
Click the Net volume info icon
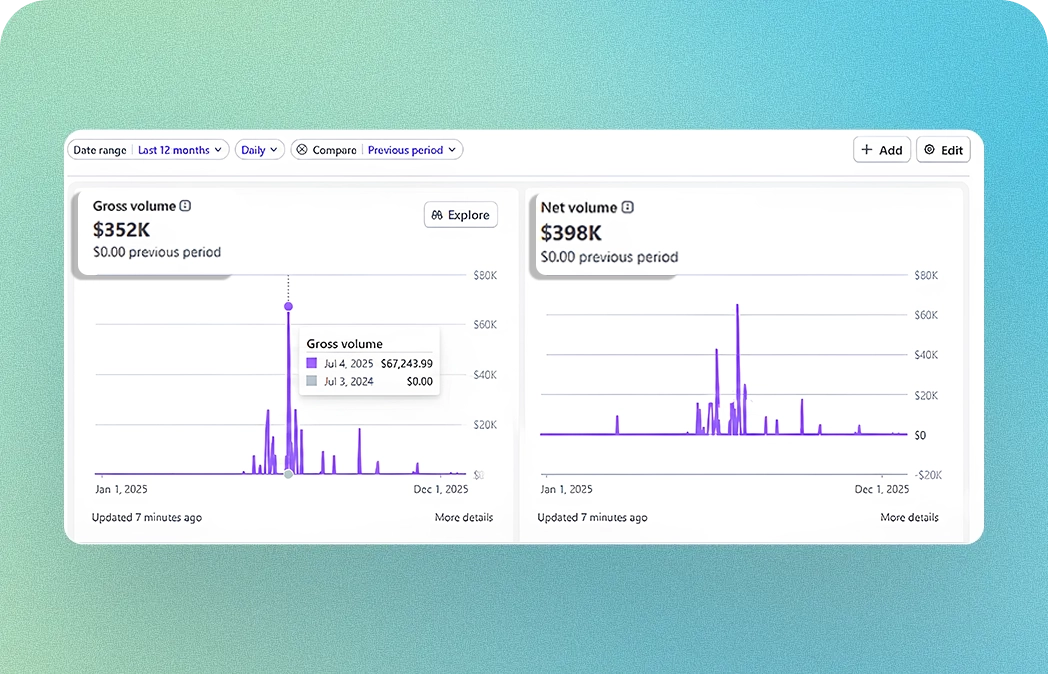click(x=627, y=208)
